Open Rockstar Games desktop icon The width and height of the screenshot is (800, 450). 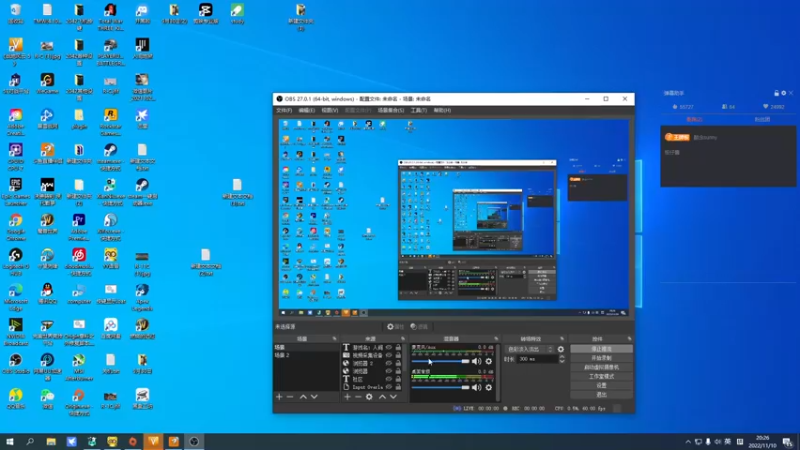point(110,121)
